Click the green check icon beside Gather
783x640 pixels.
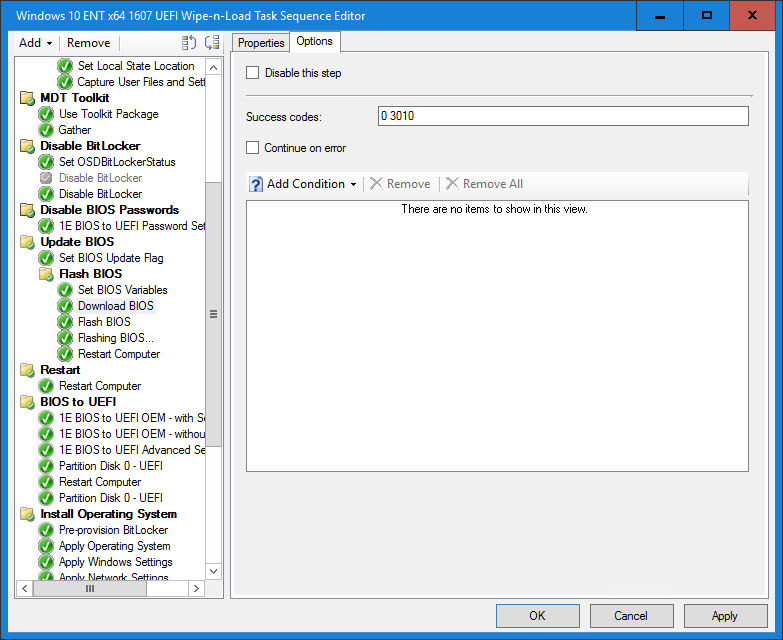tap(46, 130)
